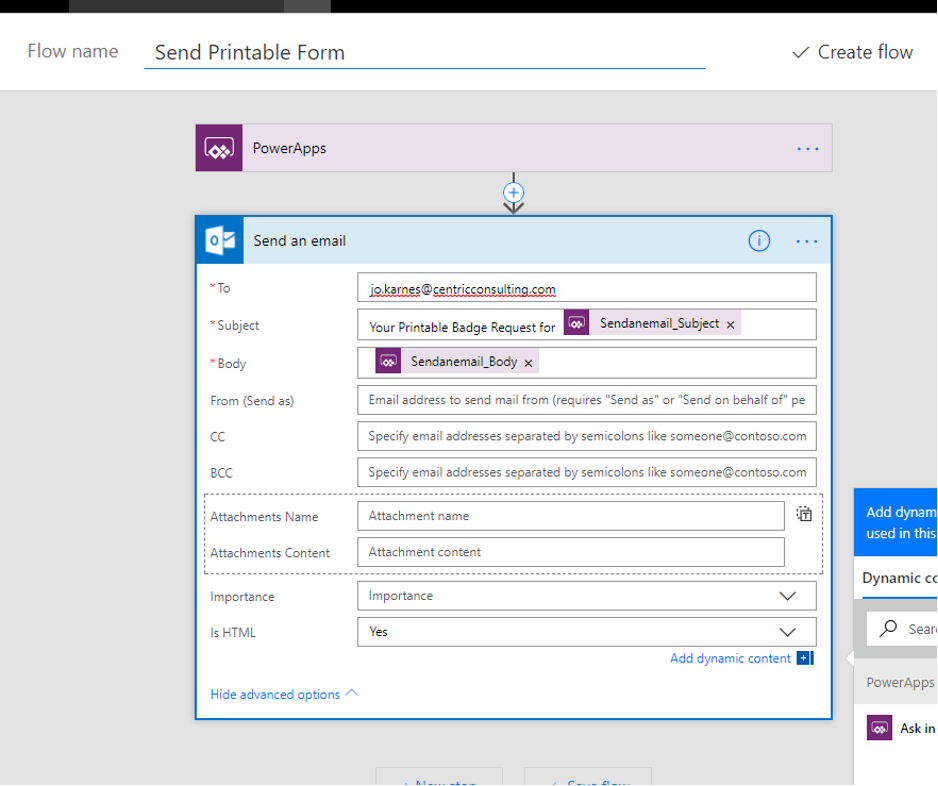The width and height of the screenshot is (938, 786).
Task: Click the Flow name text field
Action: (x=424, y=53)
